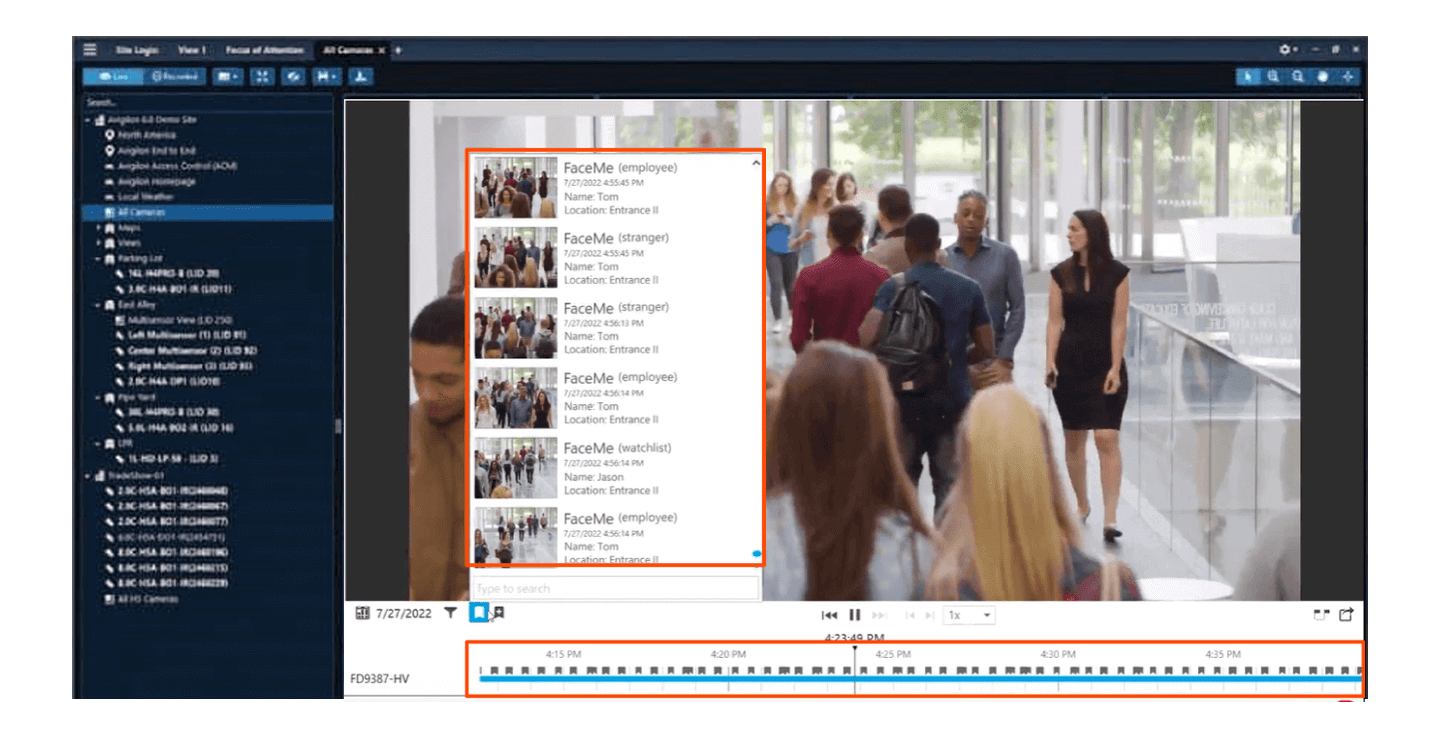Switch to Live video mode

pos(112,76)
